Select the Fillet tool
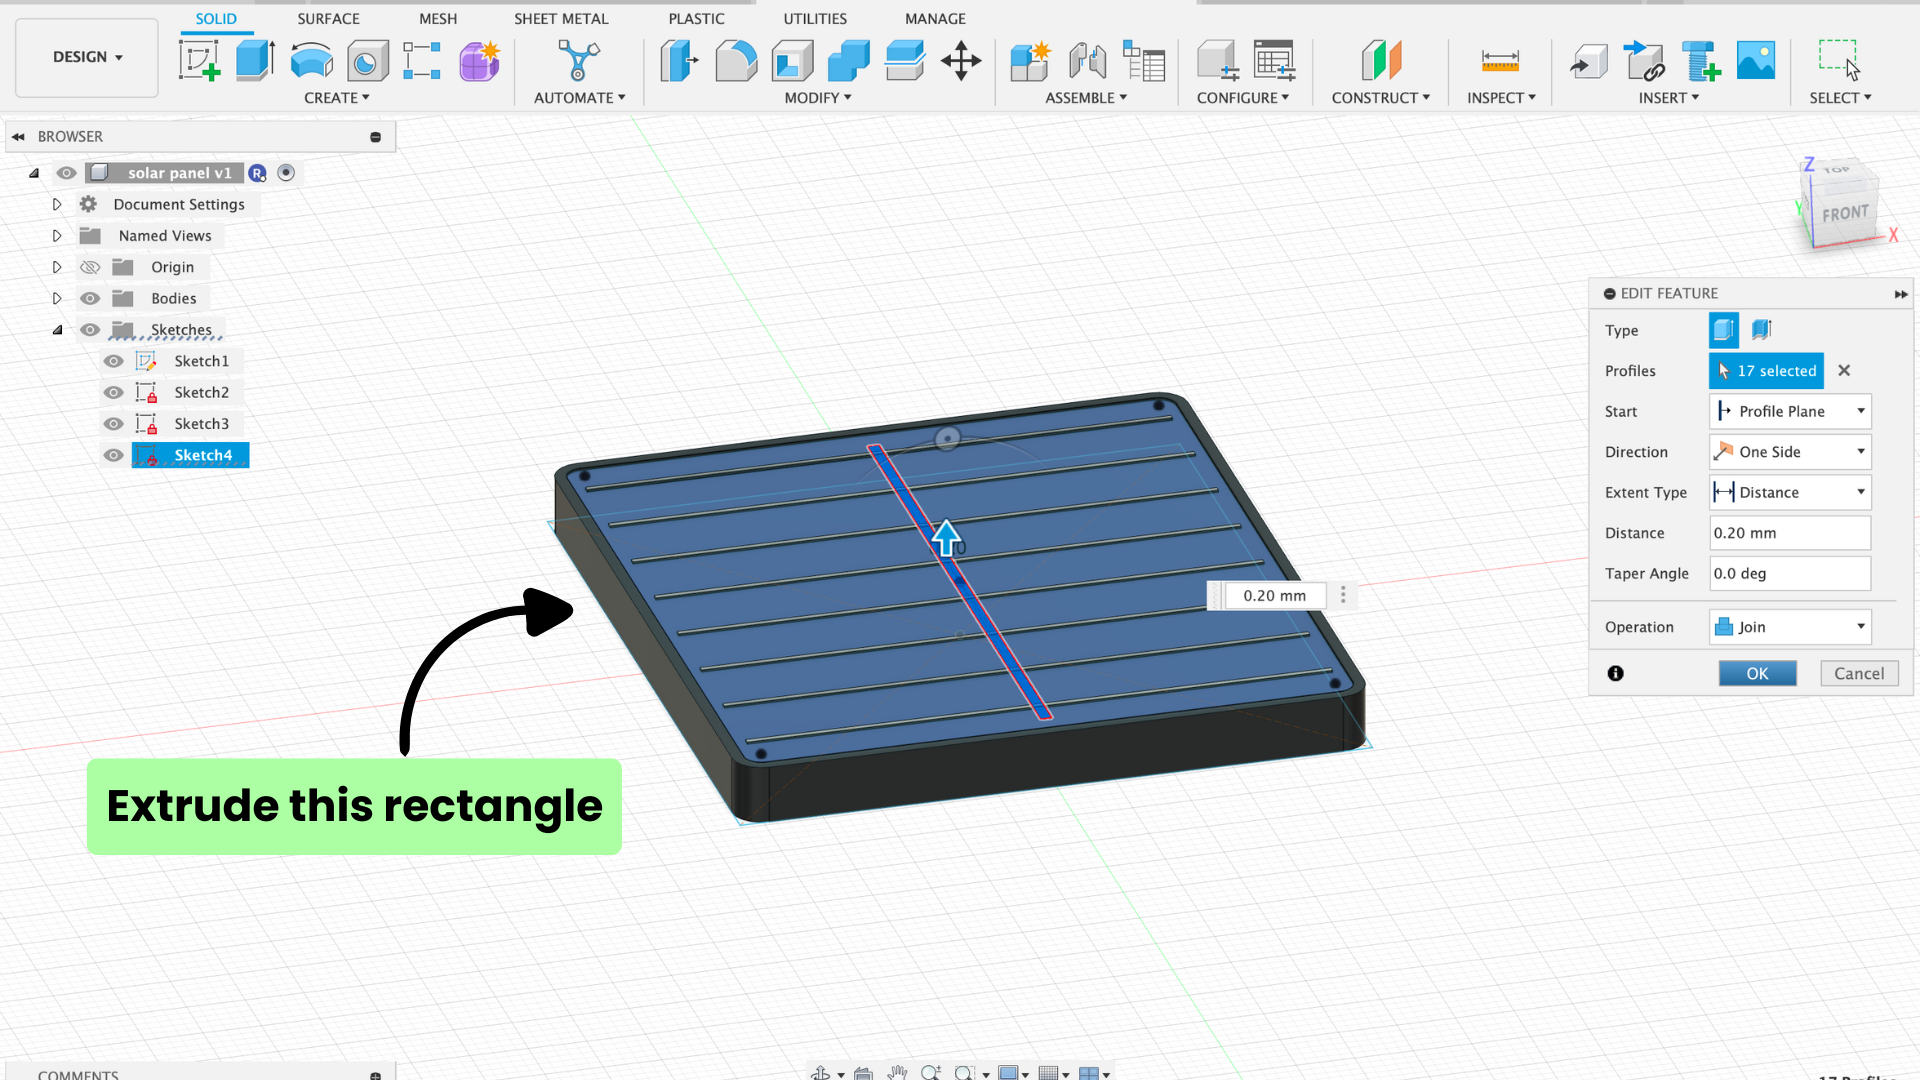This screenshot has height=1080, width=1920. (x=736, y=60)
